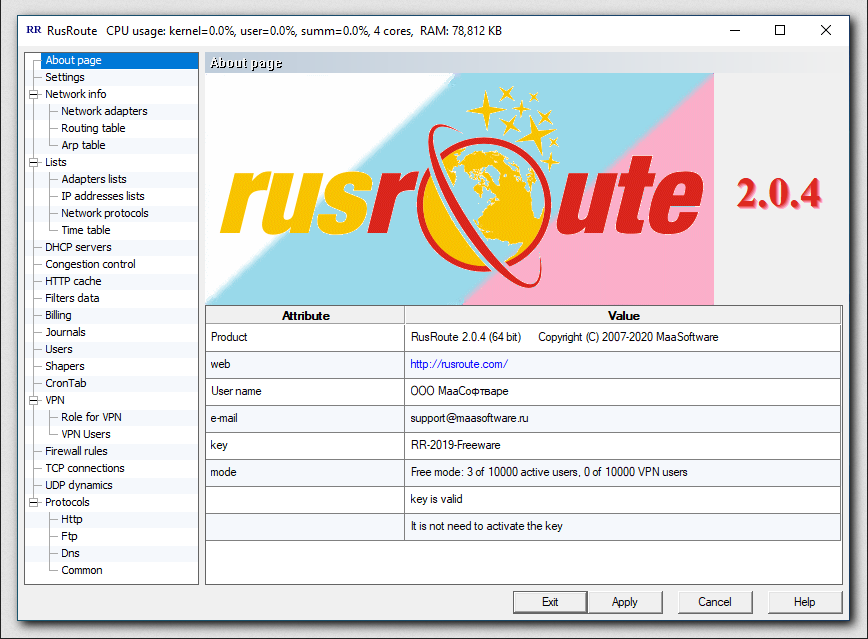The height and width of the screenshot is (639, 868).
Task: Click the Value column header
Action: tap(623, 316)
